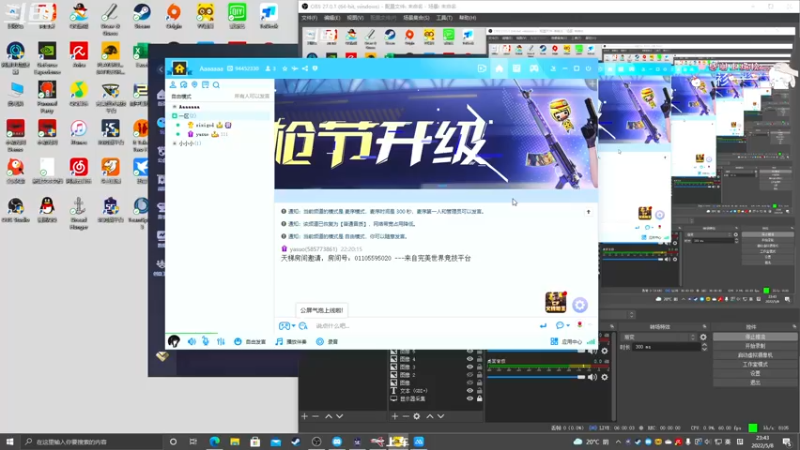This screenshot has height=450, width=800.
Task: Collapse the 一区 channel group
Action: point(174,116)
